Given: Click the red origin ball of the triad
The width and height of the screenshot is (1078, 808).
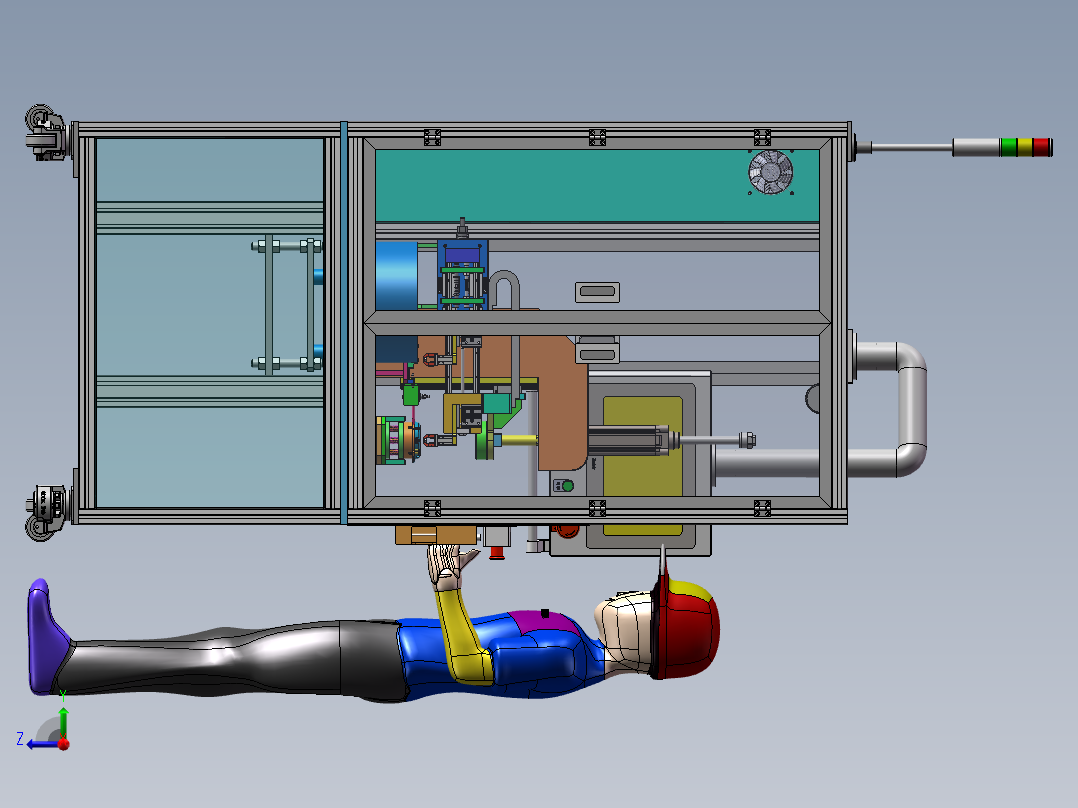Looking at the screenshot, I should tap(64, 744).
